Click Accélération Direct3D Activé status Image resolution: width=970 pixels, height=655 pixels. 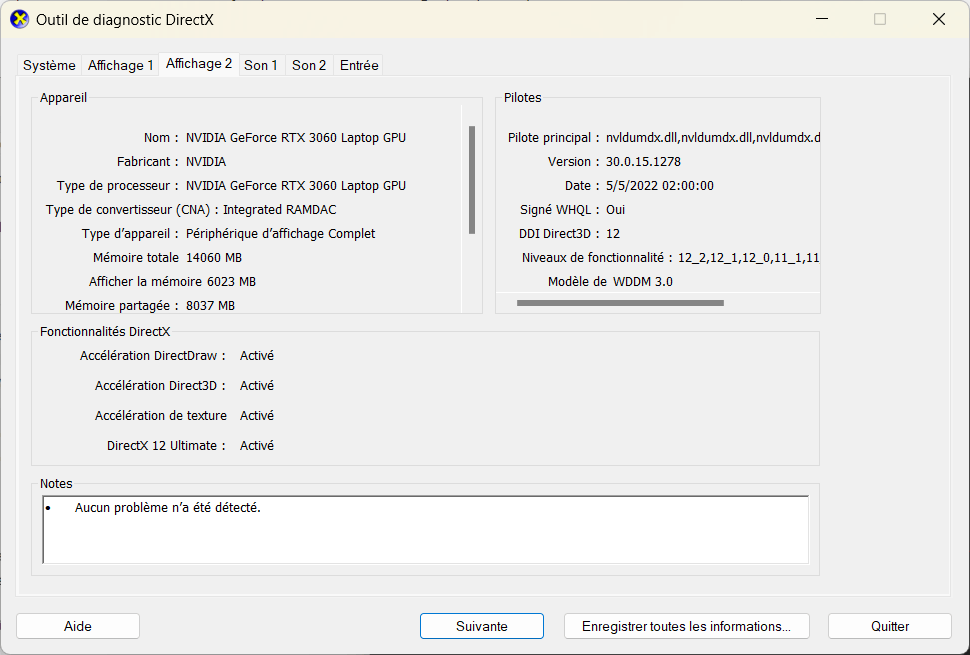tap(257, 386)
